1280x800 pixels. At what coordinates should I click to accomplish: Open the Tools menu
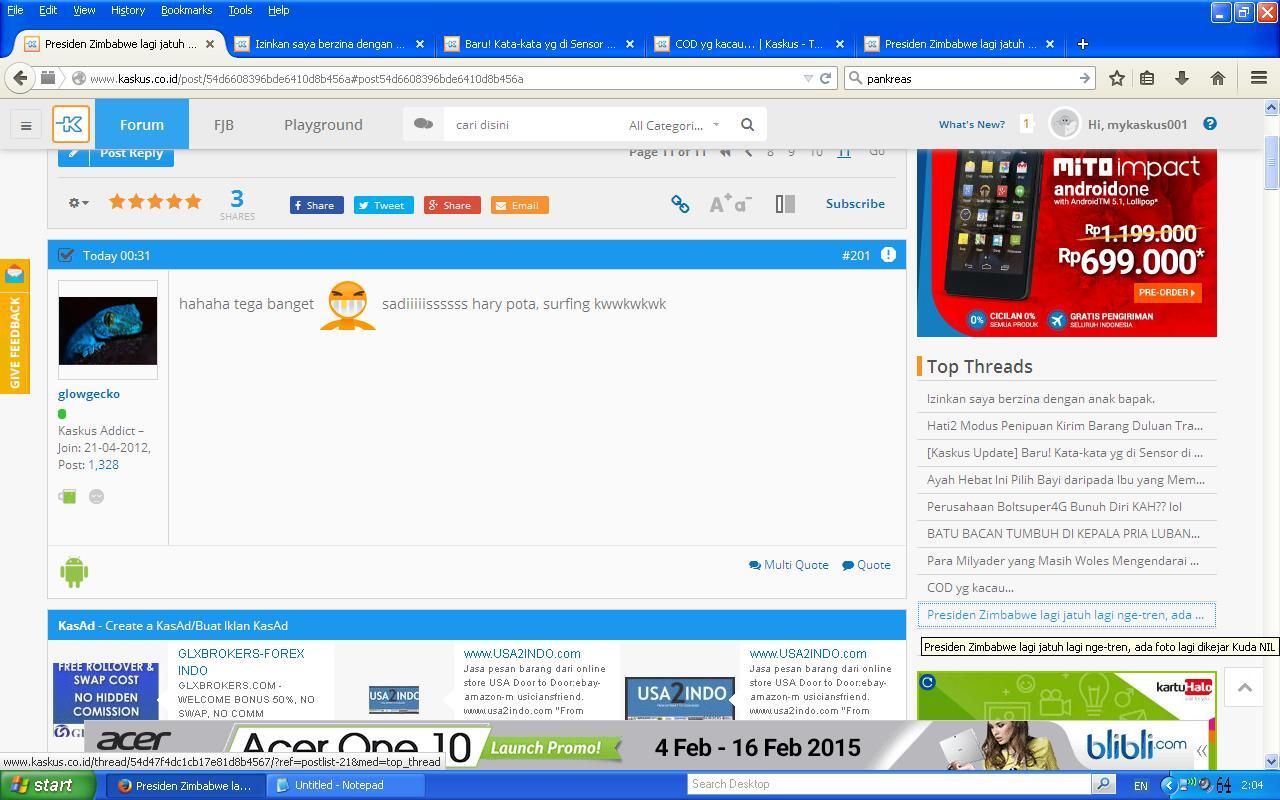point(240,10)
